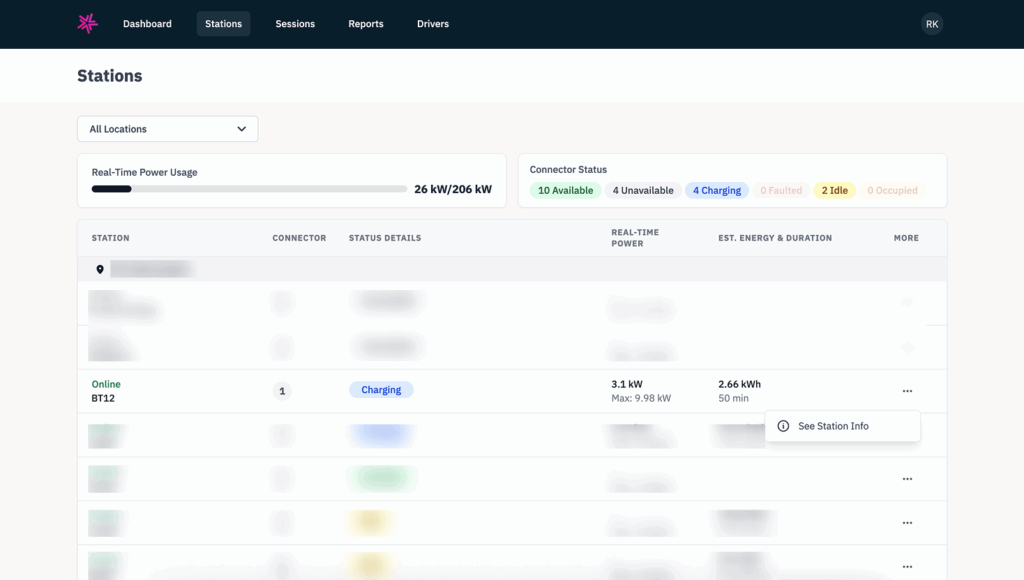Go to the Dashboard tab
This screenshot has width=1024, height=580.
point(147,24)
